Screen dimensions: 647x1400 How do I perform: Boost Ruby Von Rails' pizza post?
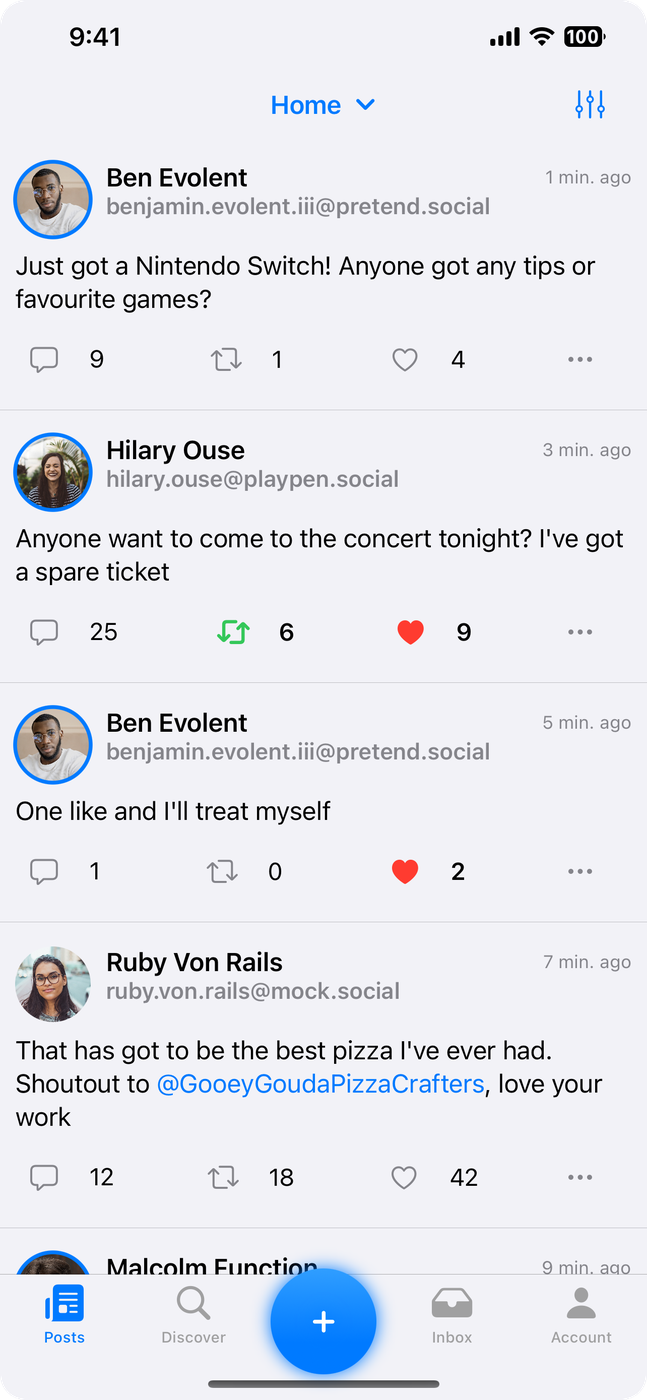point(223,1177)
